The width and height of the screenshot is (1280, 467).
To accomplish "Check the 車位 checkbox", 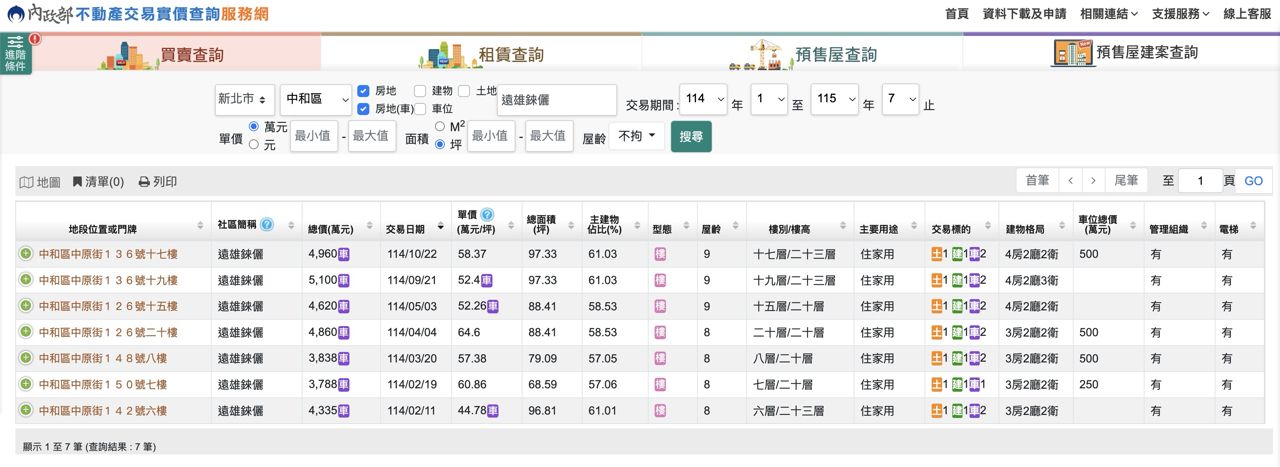I will click(x=420, y=108).
